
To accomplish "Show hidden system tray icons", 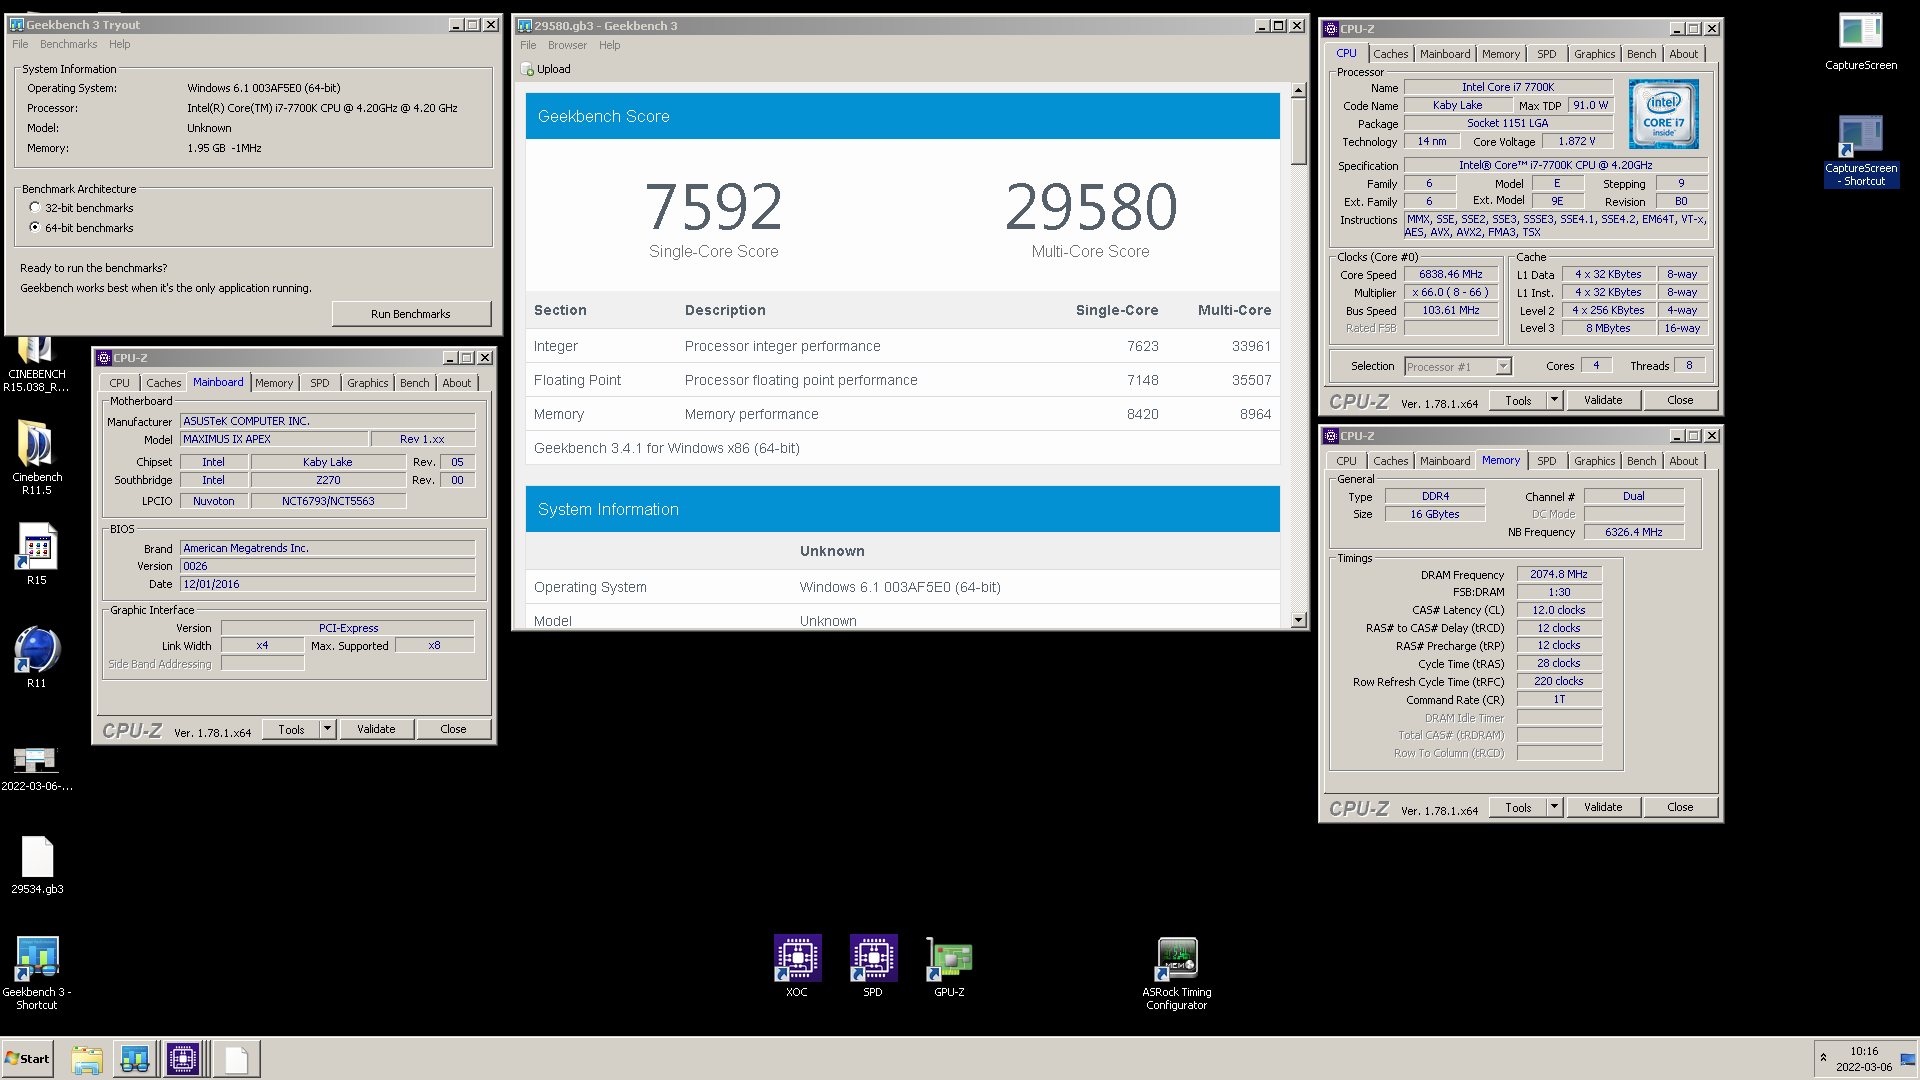I will coord(1823,1058).
